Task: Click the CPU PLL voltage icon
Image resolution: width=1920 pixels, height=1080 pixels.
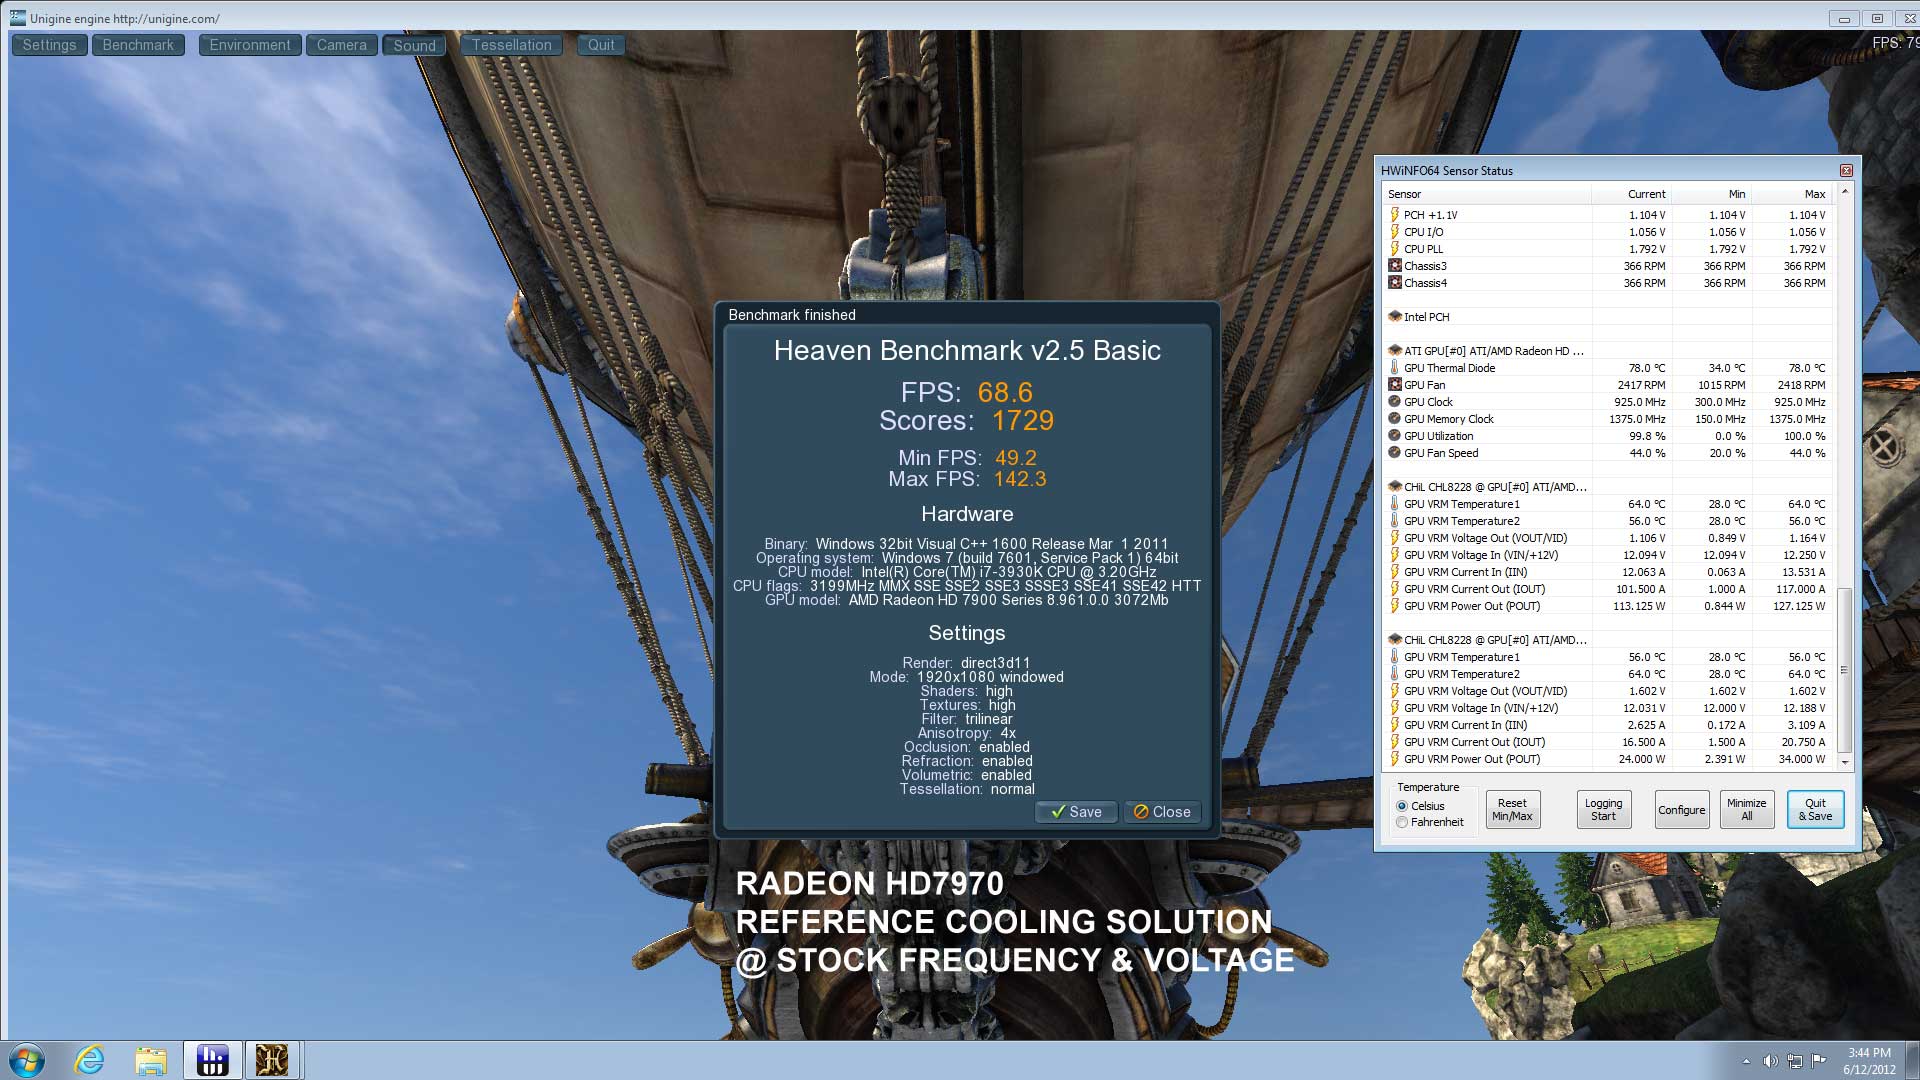Action: click(1394, 249)
